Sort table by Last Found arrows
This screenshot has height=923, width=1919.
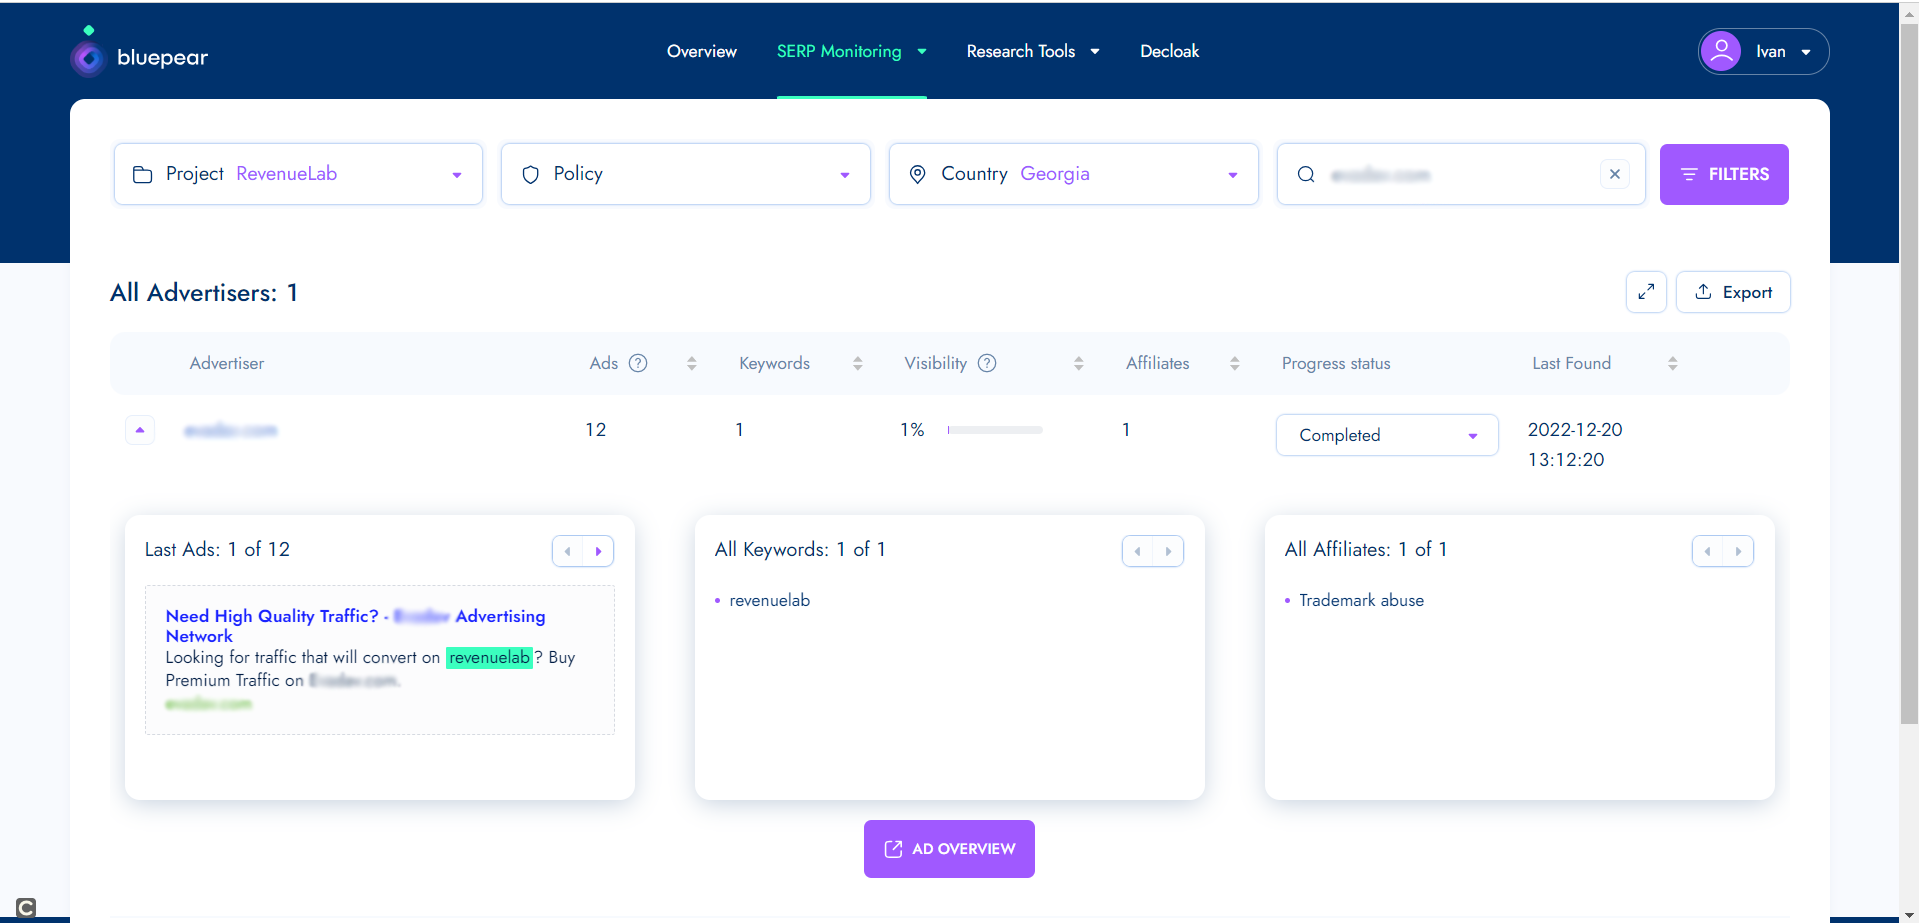[1672, 364]
